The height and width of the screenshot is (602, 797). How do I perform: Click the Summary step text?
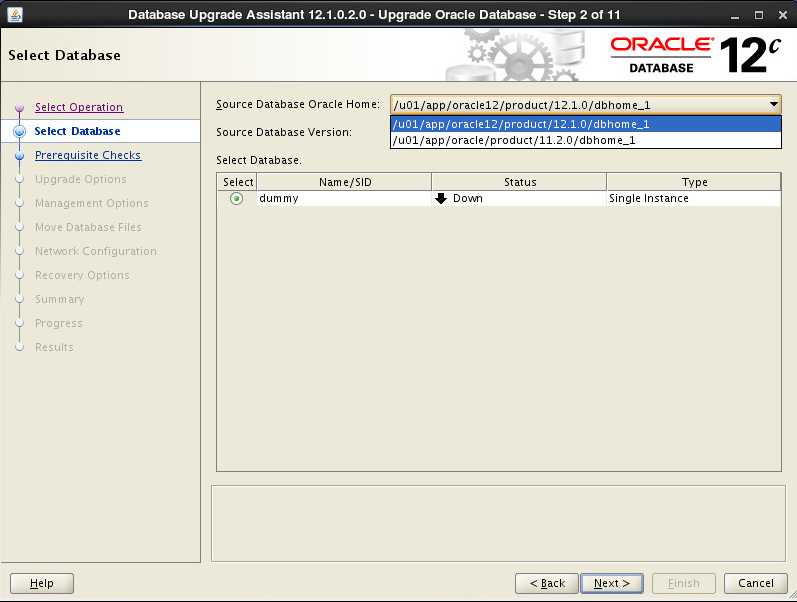pos(59,299)
